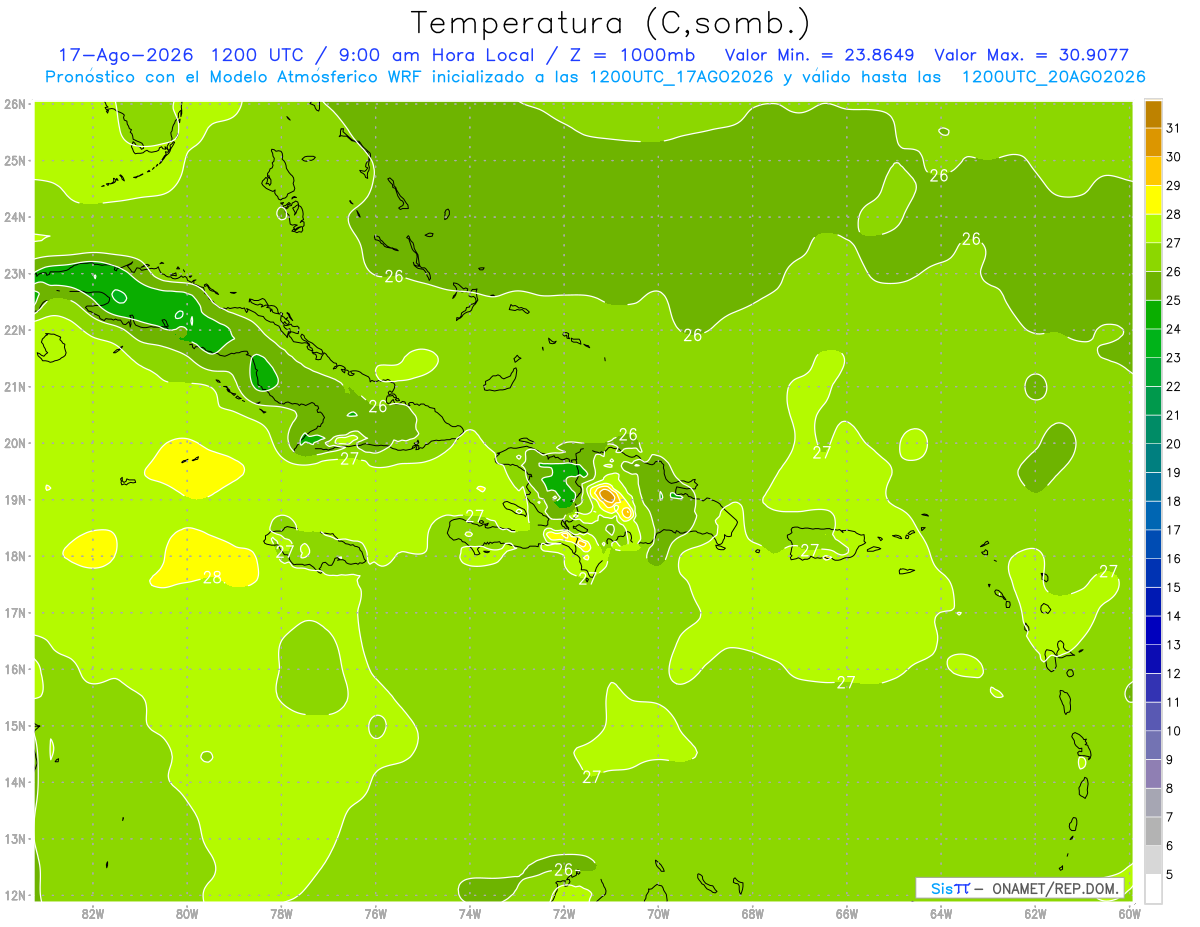Click the "28" contour label west of Jamaica
The height and width of the screenshot is (927, 1200).
212,577
